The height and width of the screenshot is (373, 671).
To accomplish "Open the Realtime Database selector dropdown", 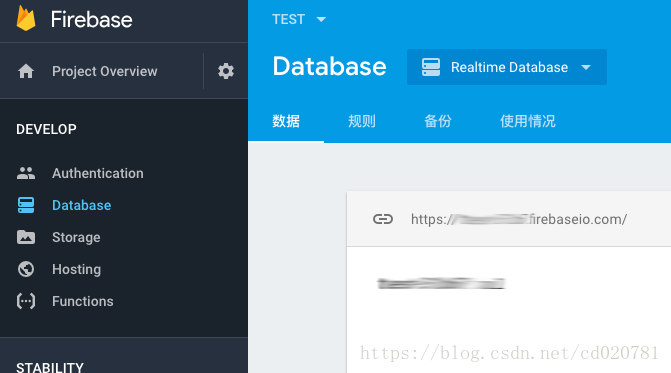I will 507,67.
